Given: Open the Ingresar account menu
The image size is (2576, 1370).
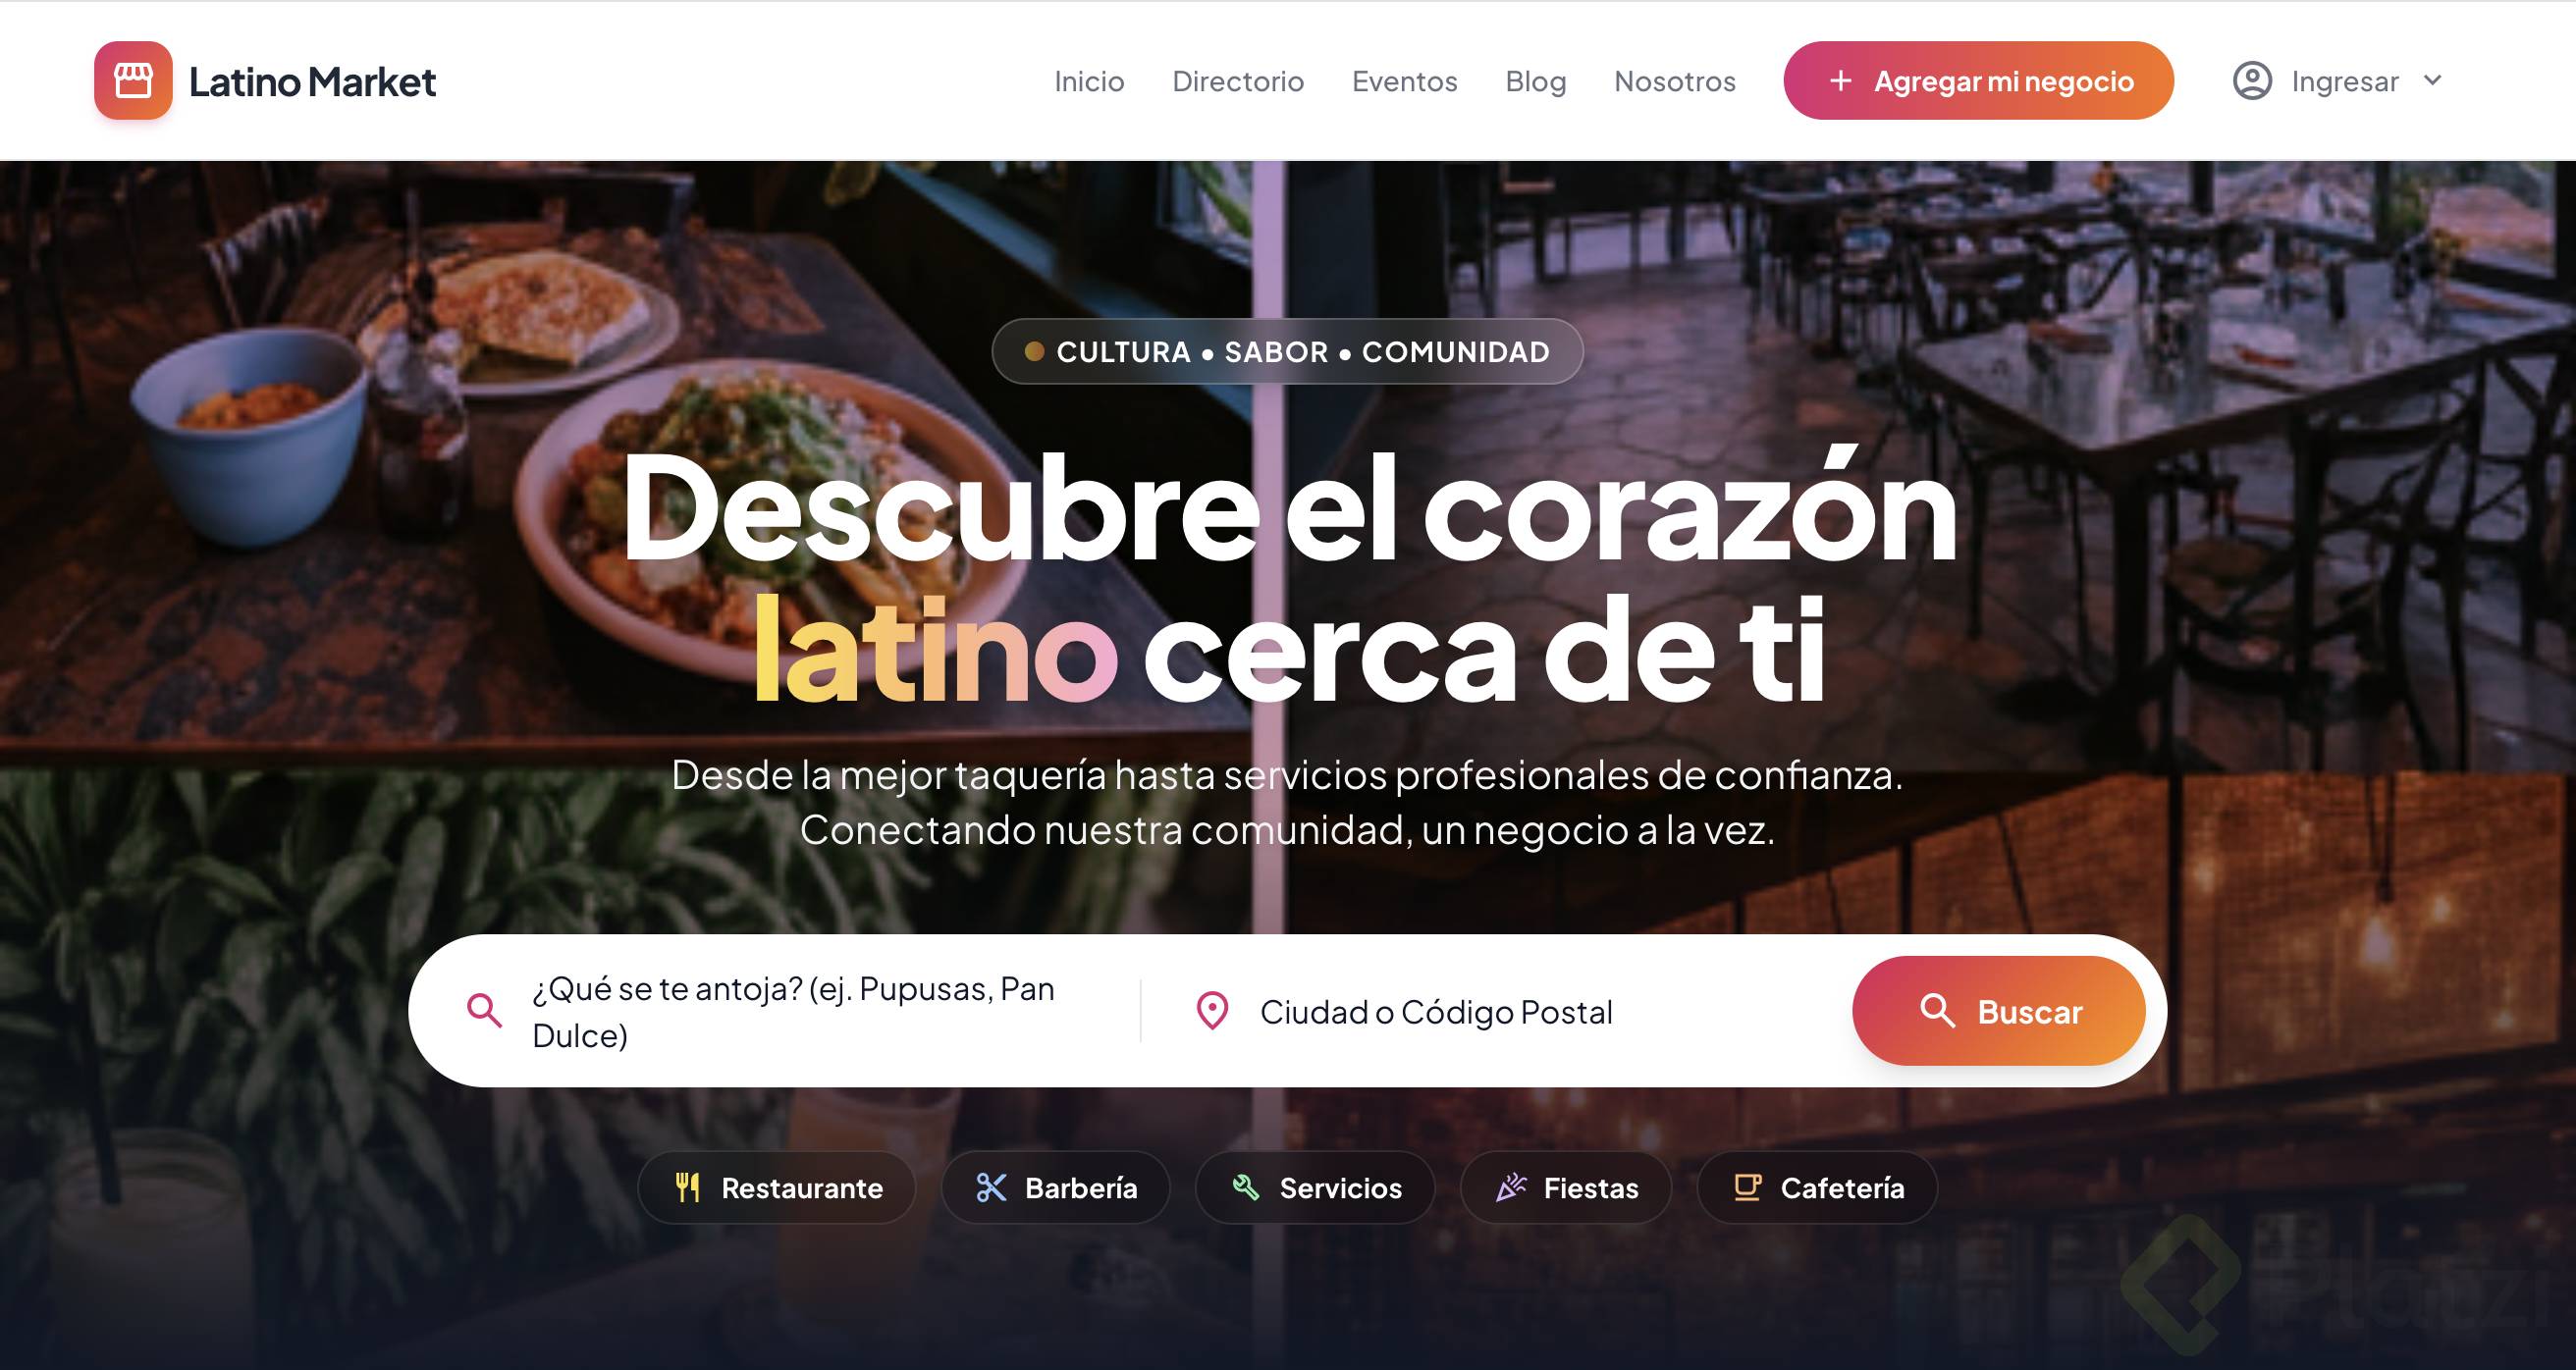Looking at the screenshot, I should pos(2338,80).
